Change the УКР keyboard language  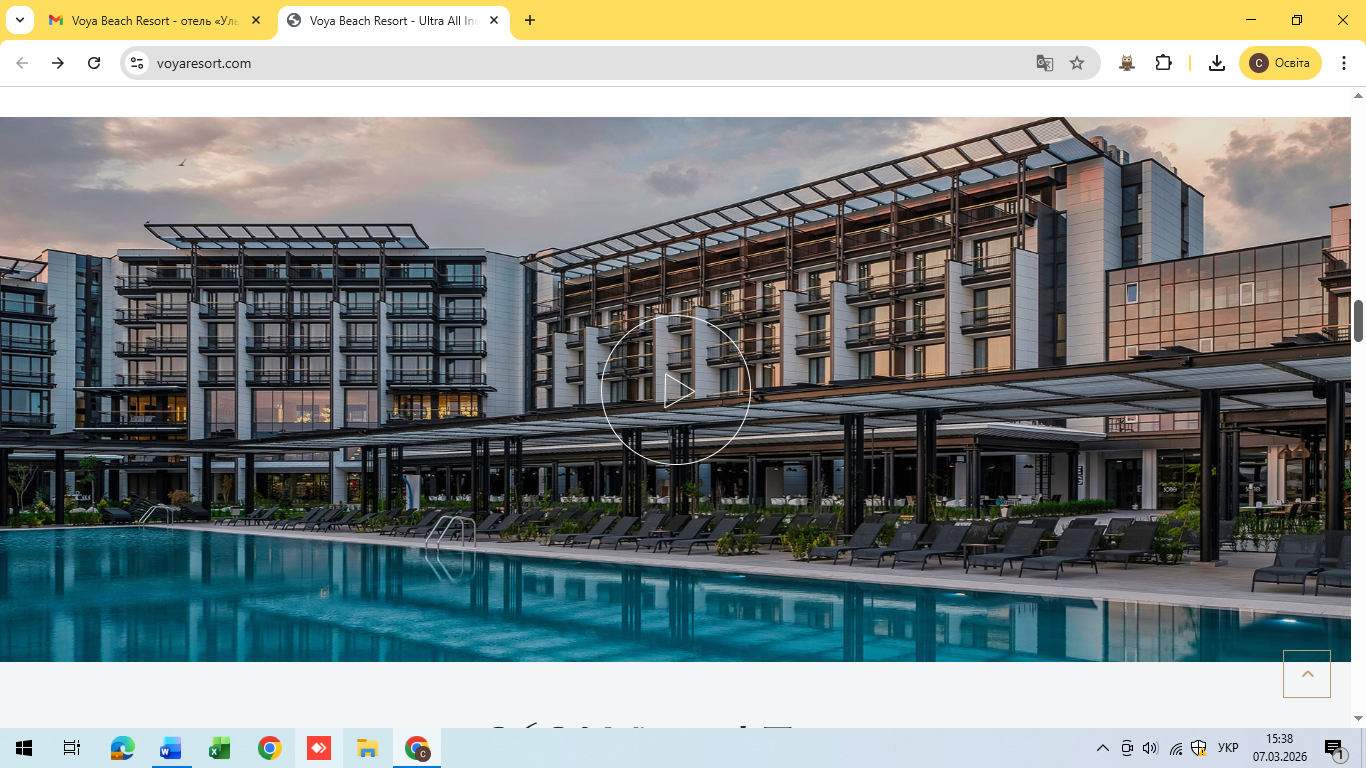[1229, 748]
